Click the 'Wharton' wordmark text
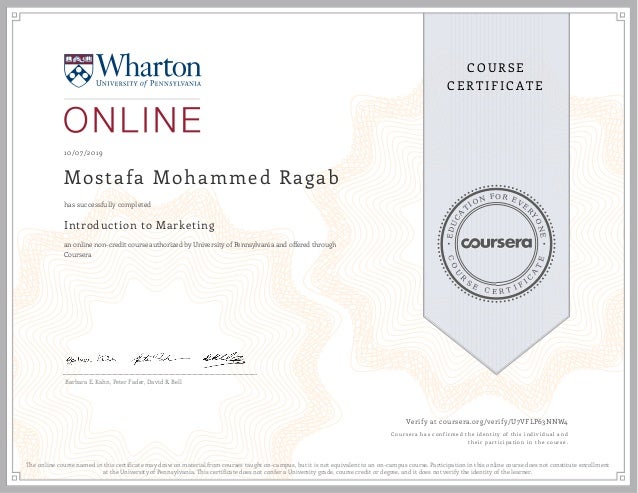 (x=149, y=65)
